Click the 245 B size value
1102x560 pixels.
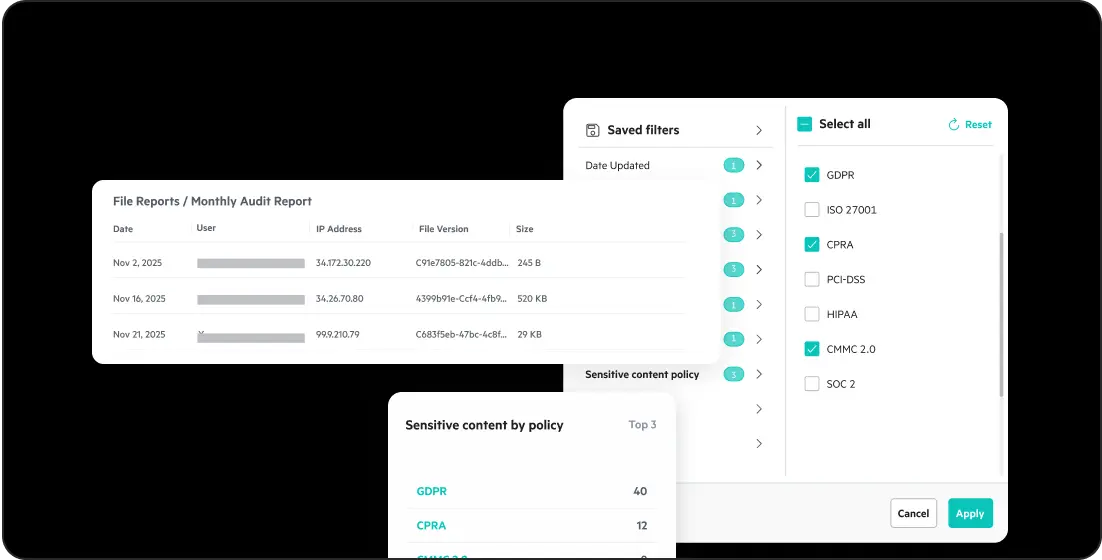[529, 263]
